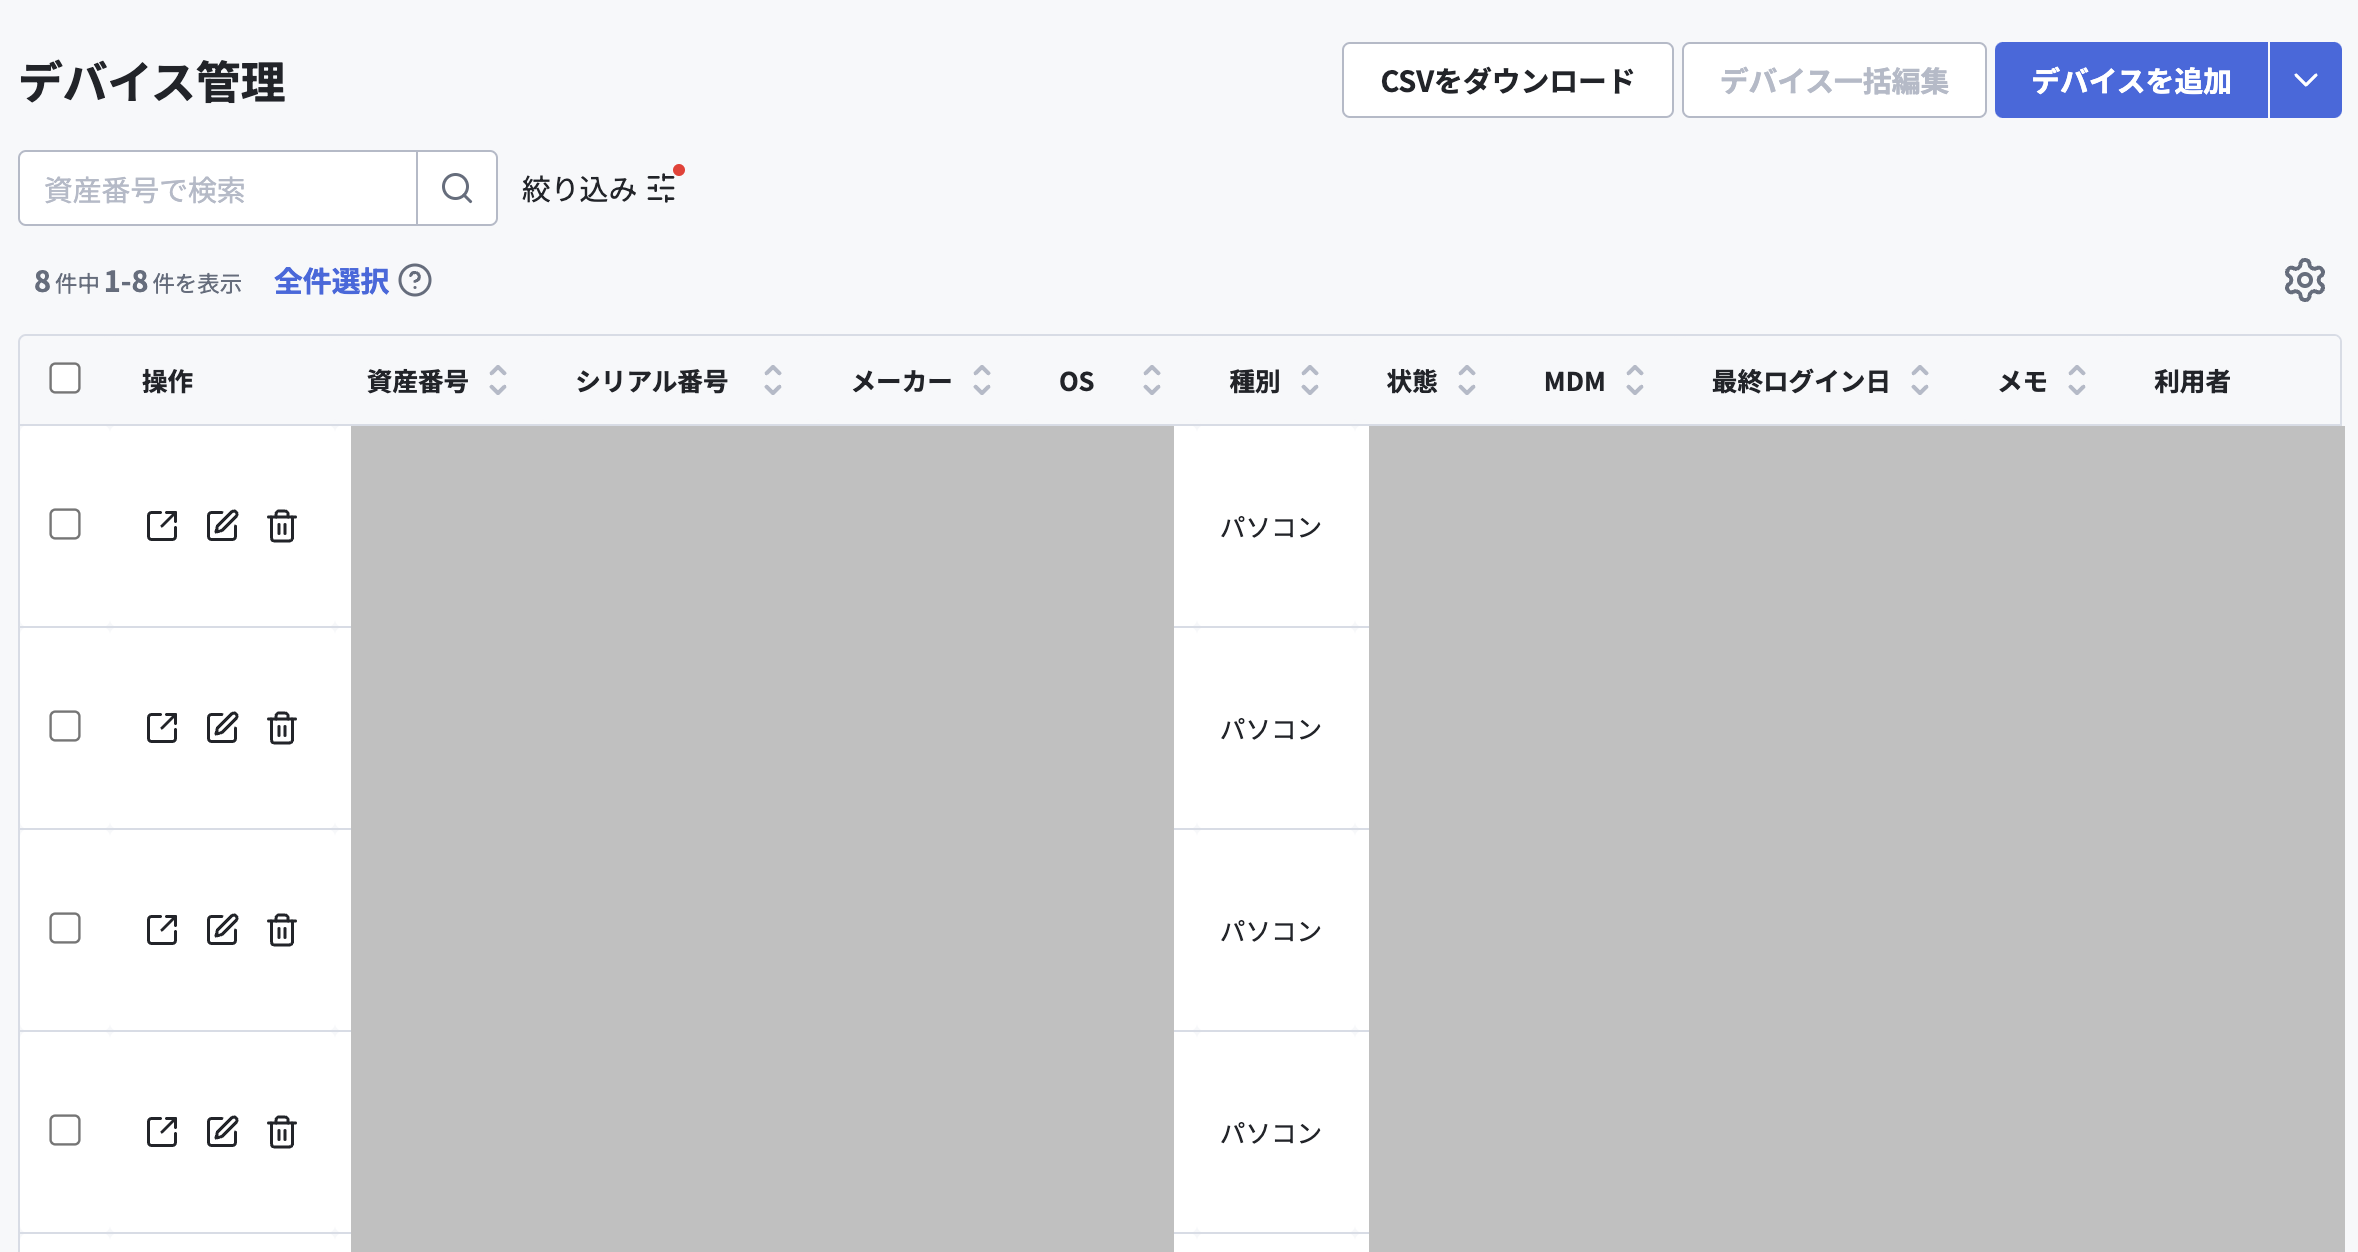
Task: Focus the 資産番号で検索 input field
Action: (x=218, y=188)
